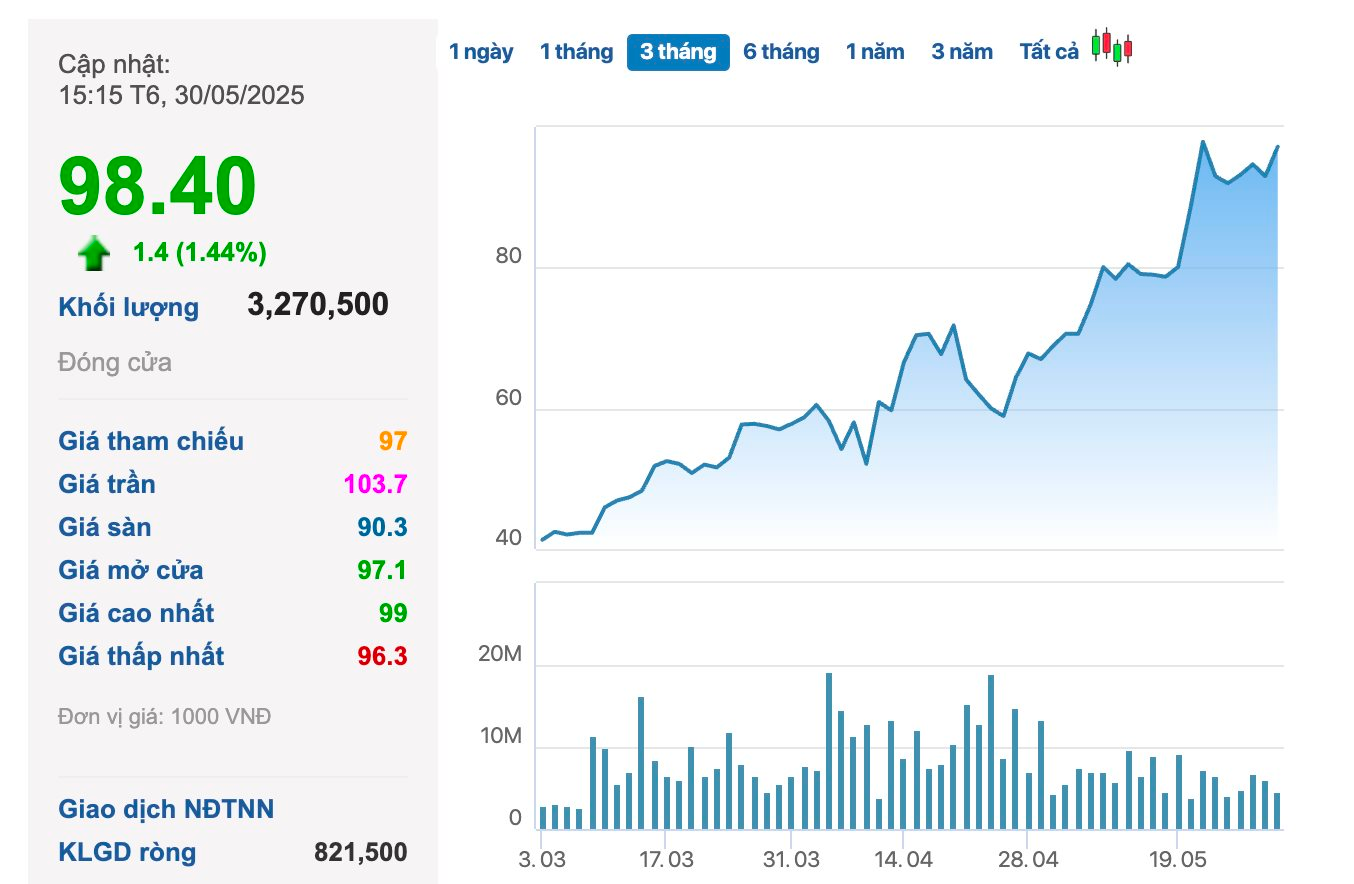Click the chart peak near 19.05
Viewport: 1354px width, 884px height.
click(1203, 142)
